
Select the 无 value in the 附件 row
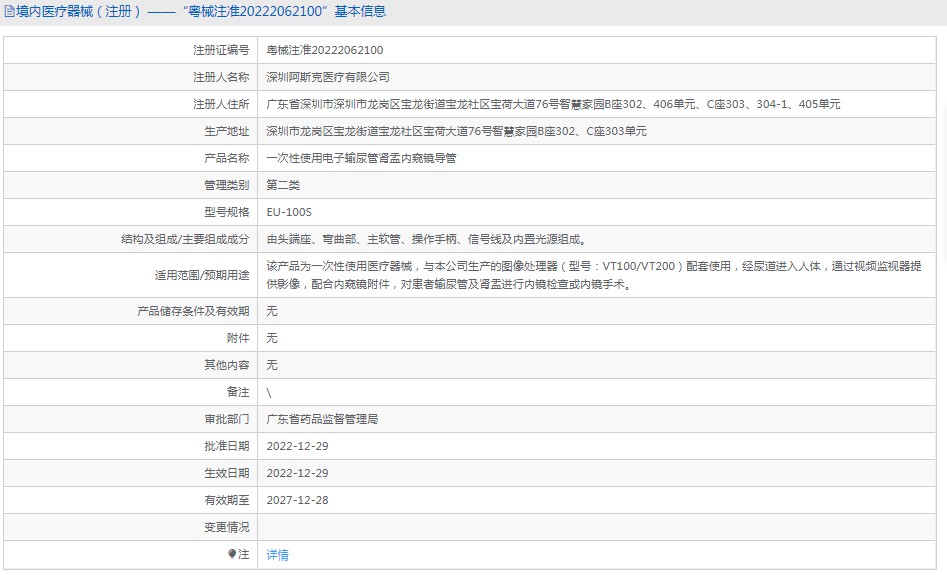[272, 338]
